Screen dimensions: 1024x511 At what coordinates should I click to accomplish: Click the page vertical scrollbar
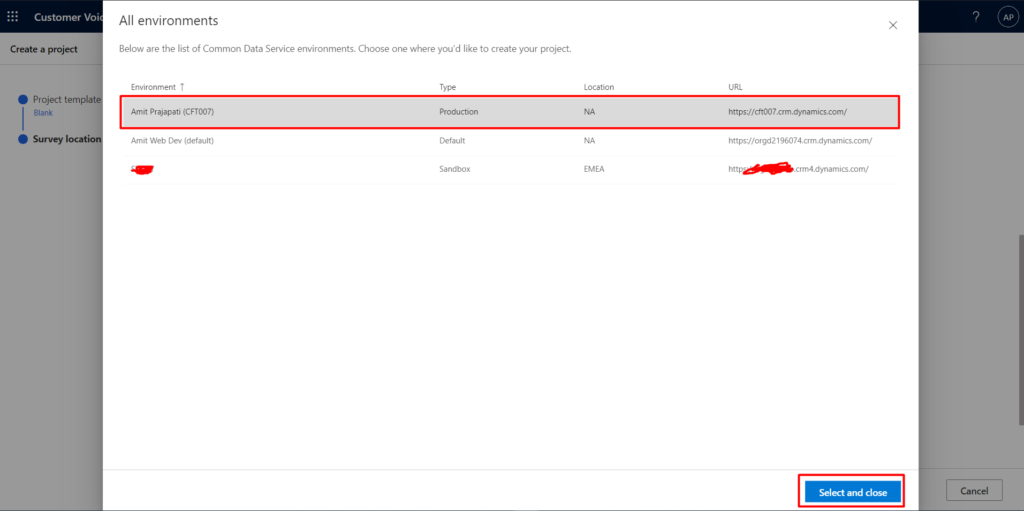point(1019,330)
